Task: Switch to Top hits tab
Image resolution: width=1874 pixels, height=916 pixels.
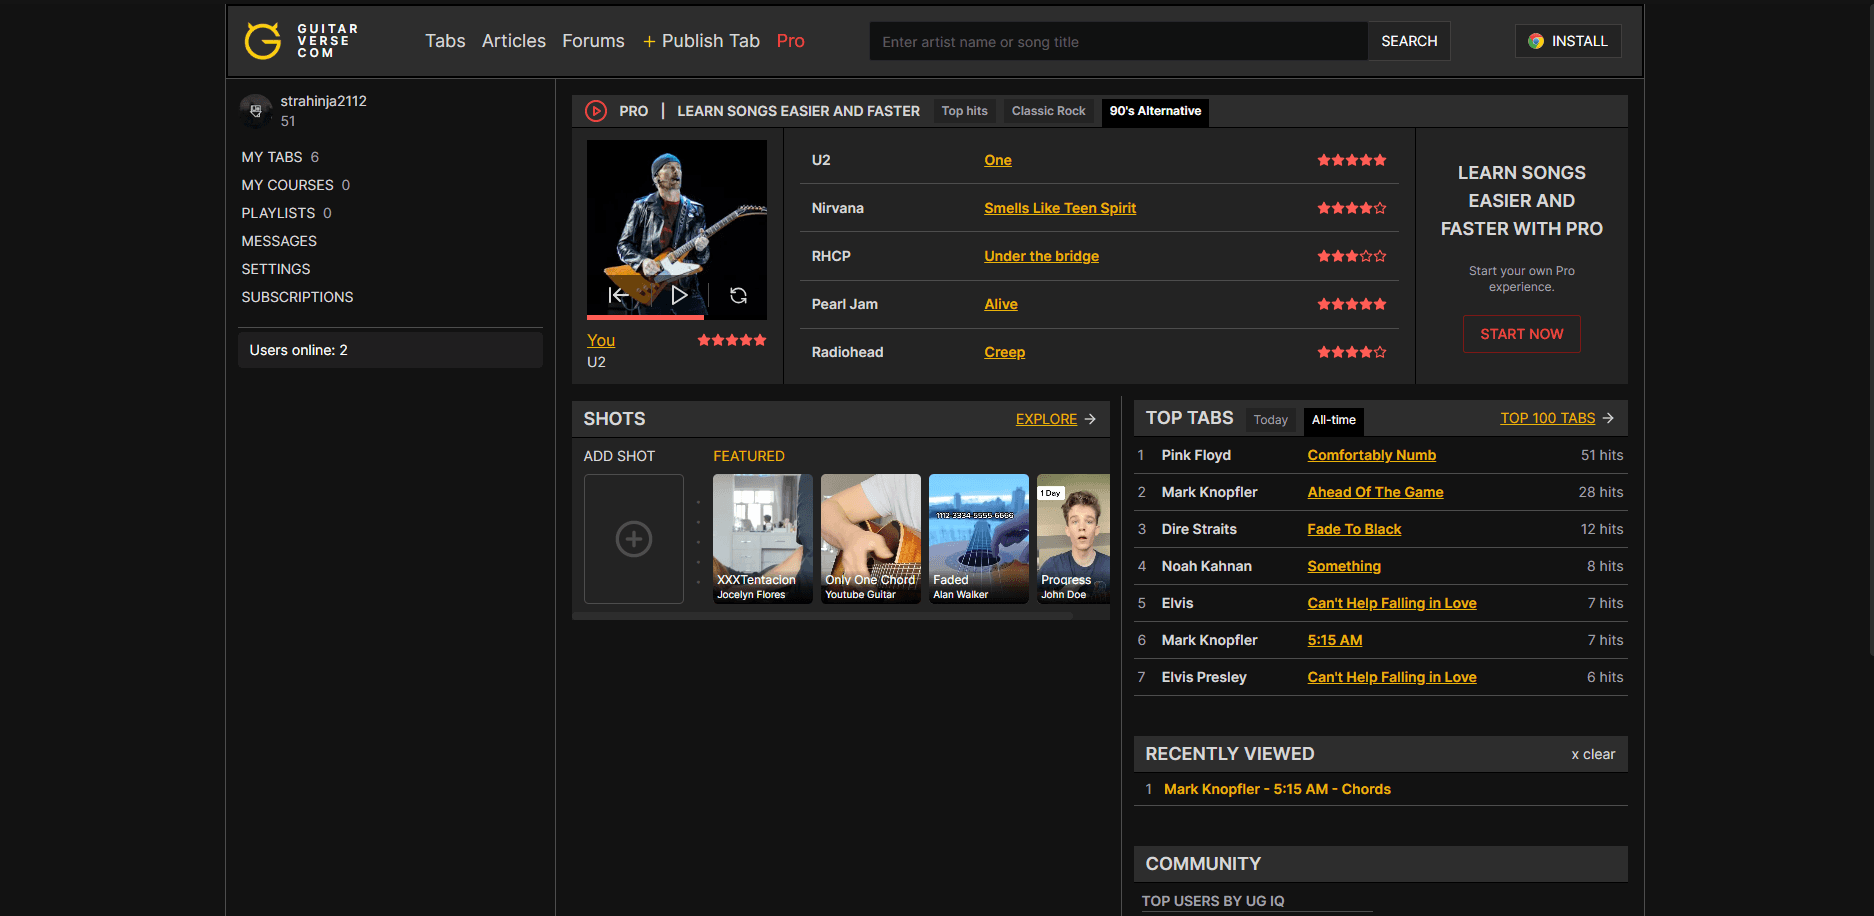Action: coord(964,111)
